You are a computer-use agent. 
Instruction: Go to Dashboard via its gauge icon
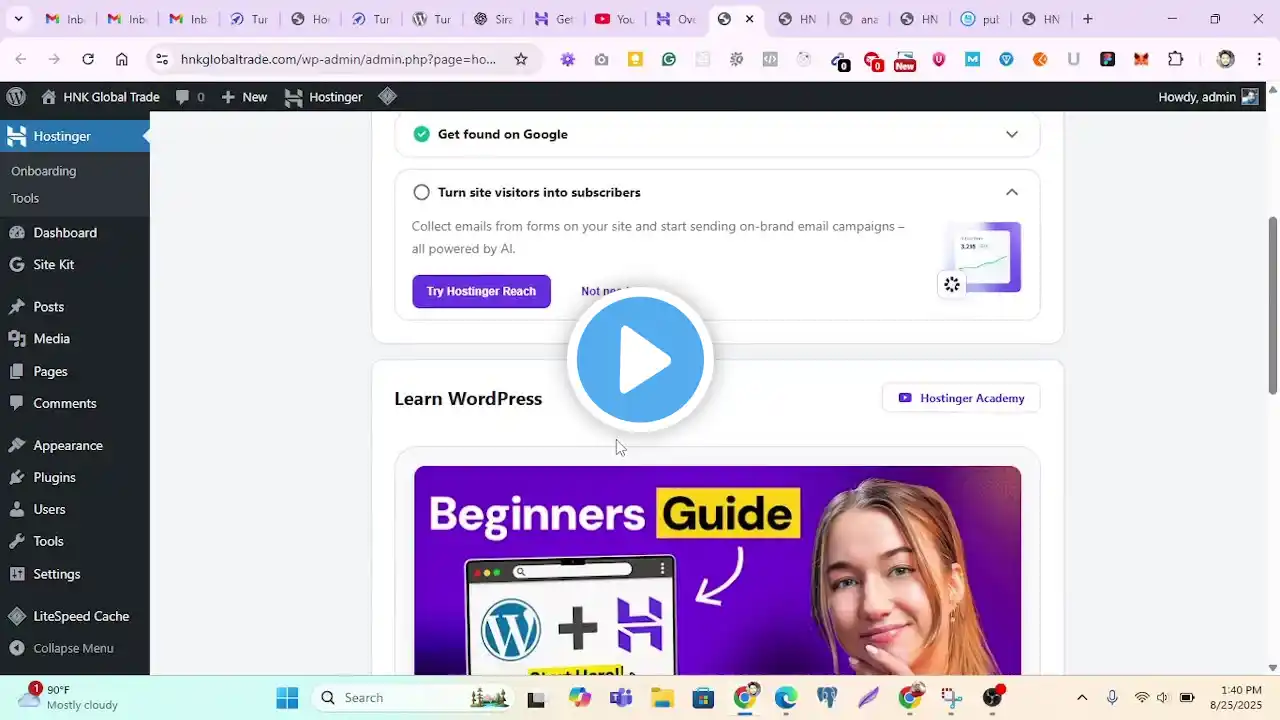(x=16, y=233)
